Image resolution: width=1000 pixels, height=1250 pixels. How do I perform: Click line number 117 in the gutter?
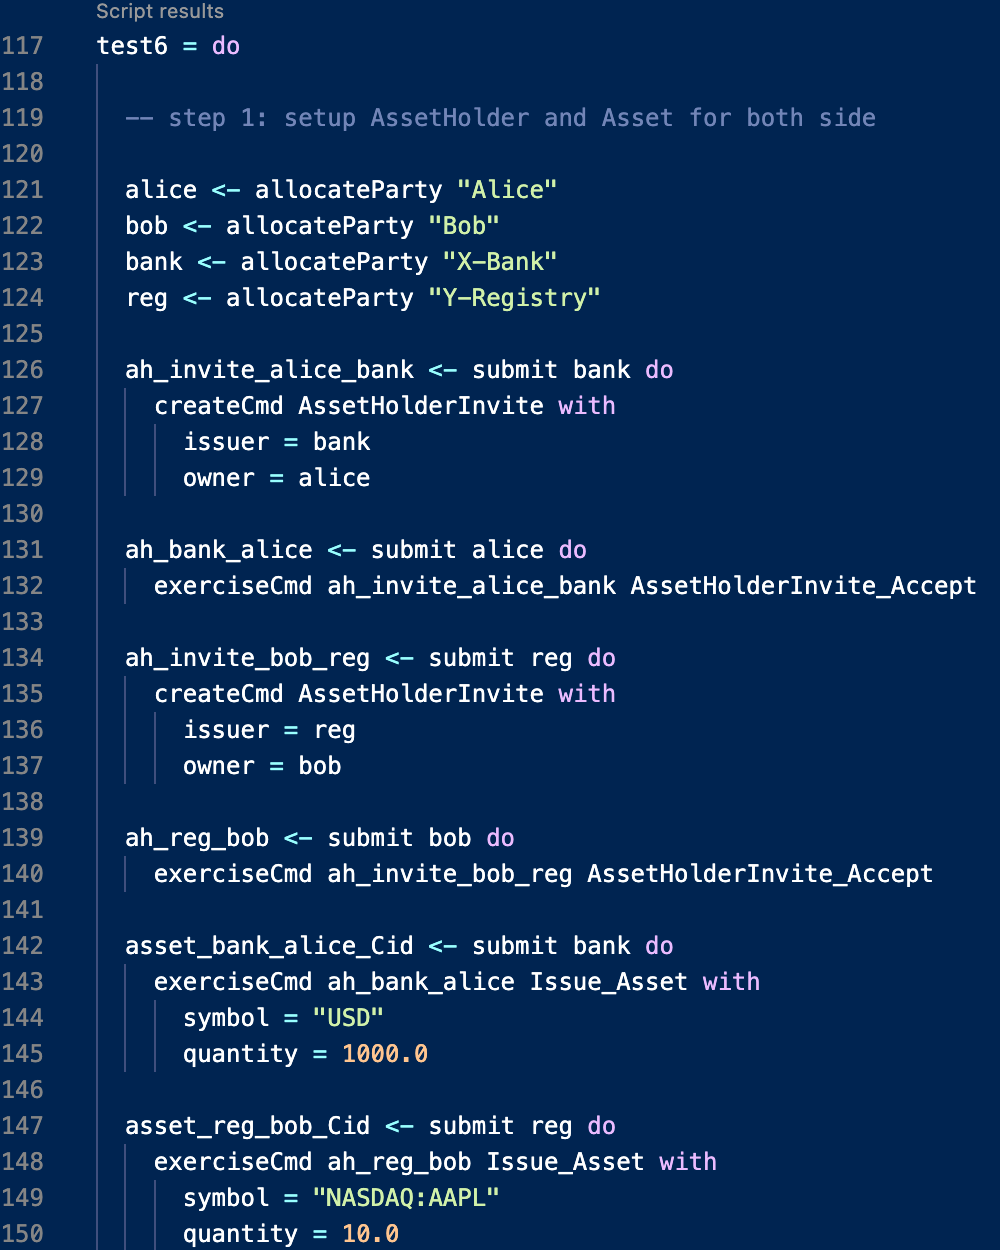(x=23, y=46)
